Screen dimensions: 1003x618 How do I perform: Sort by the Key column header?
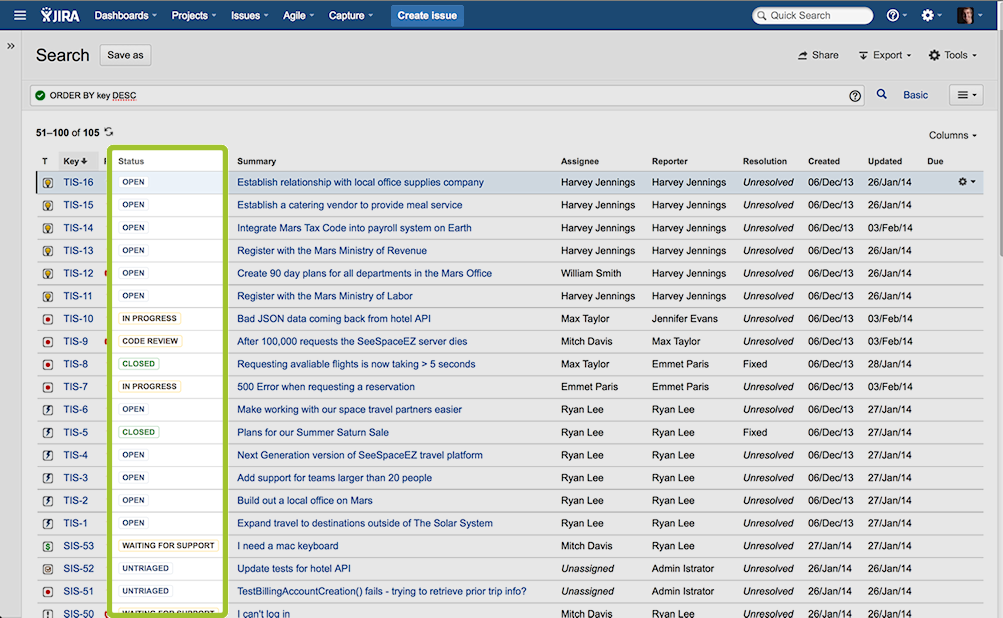pyautogui.click(x=75, y=161)
